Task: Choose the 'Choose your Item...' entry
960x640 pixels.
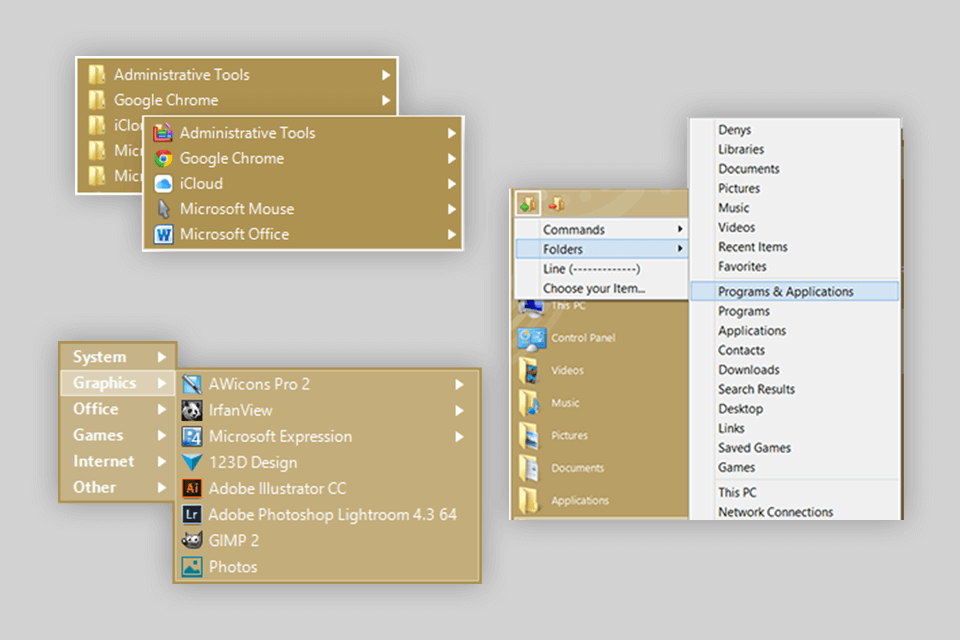Action: pos(602,288)
